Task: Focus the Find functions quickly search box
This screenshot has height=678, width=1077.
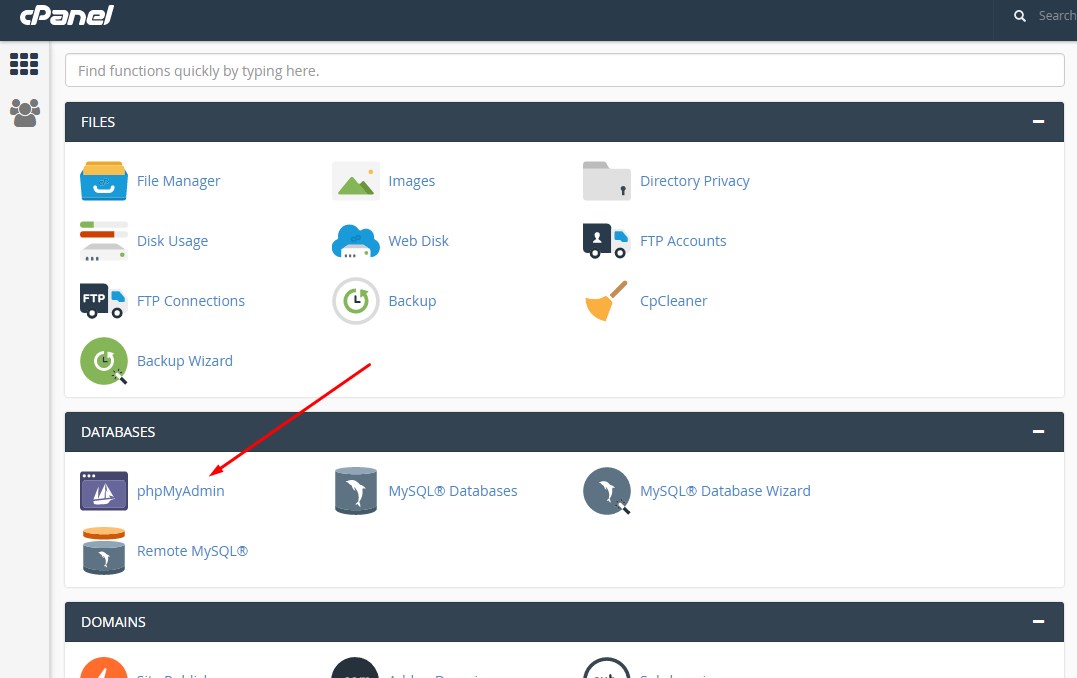Action: [x=565, y=71]
